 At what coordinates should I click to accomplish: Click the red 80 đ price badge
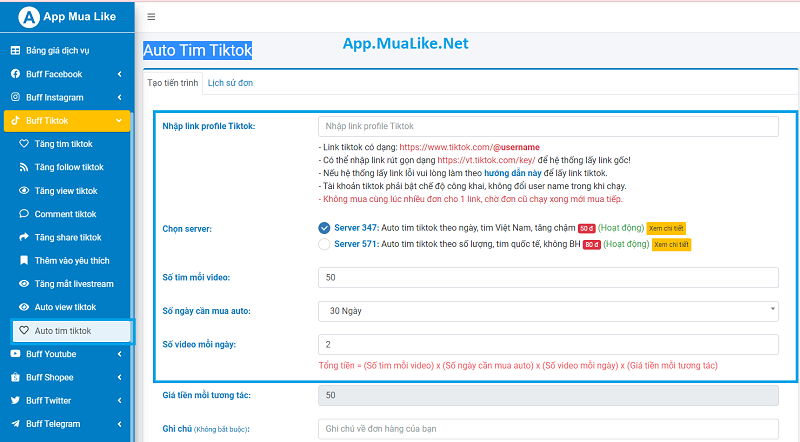pos(592,245)
